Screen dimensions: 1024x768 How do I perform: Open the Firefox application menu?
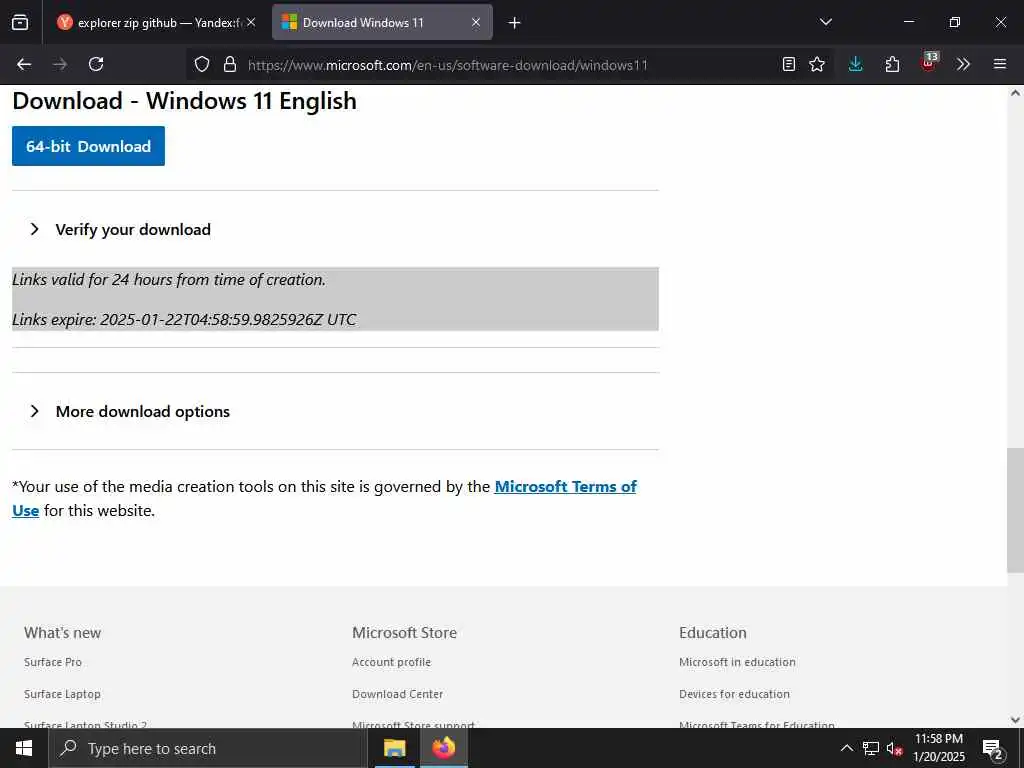pyautogui.click(x=1000, y=64)
